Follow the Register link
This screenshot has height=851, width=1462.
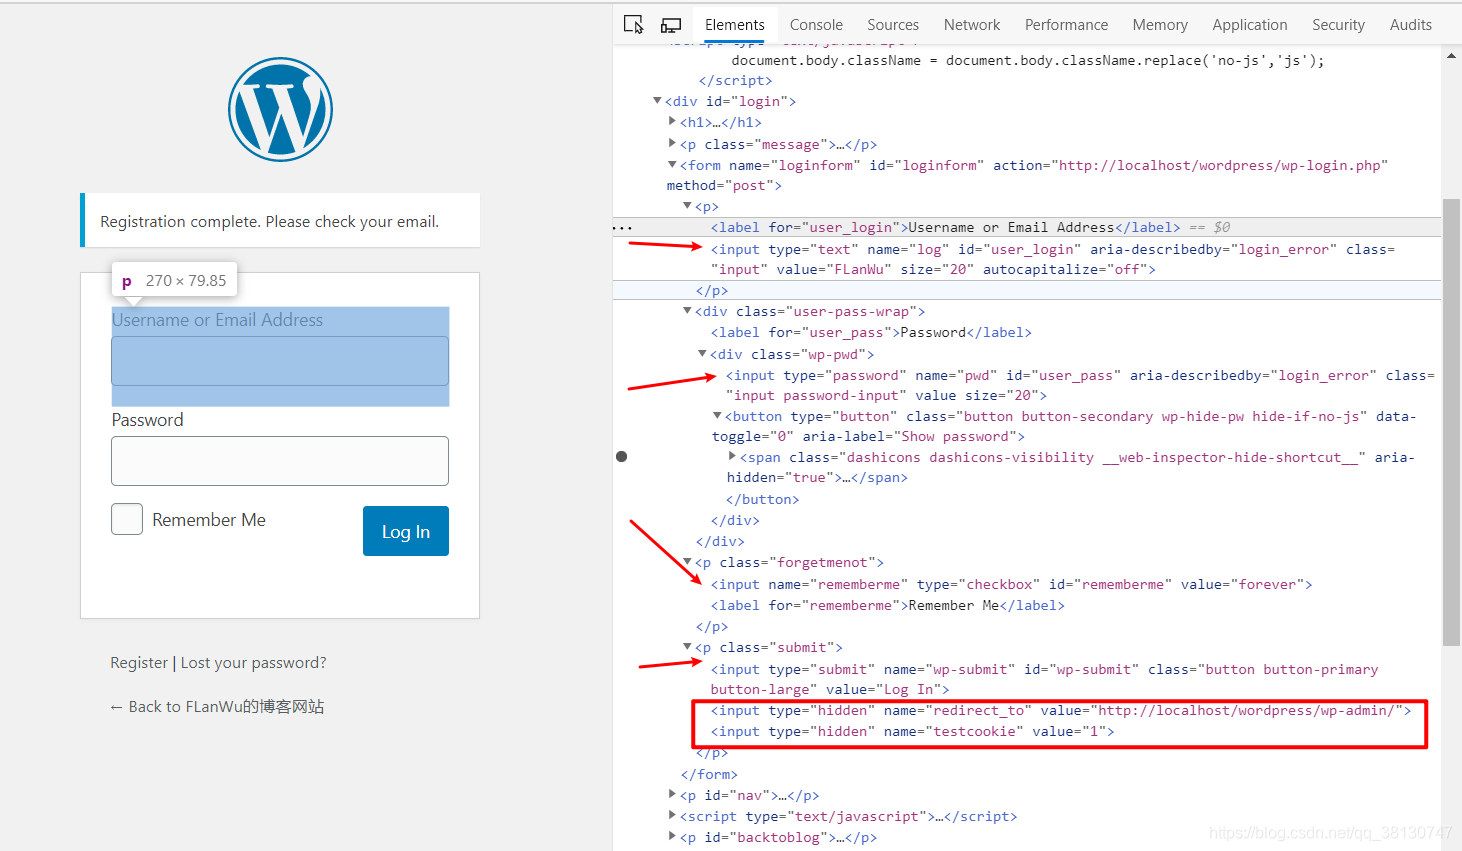(x=139, y=663)
